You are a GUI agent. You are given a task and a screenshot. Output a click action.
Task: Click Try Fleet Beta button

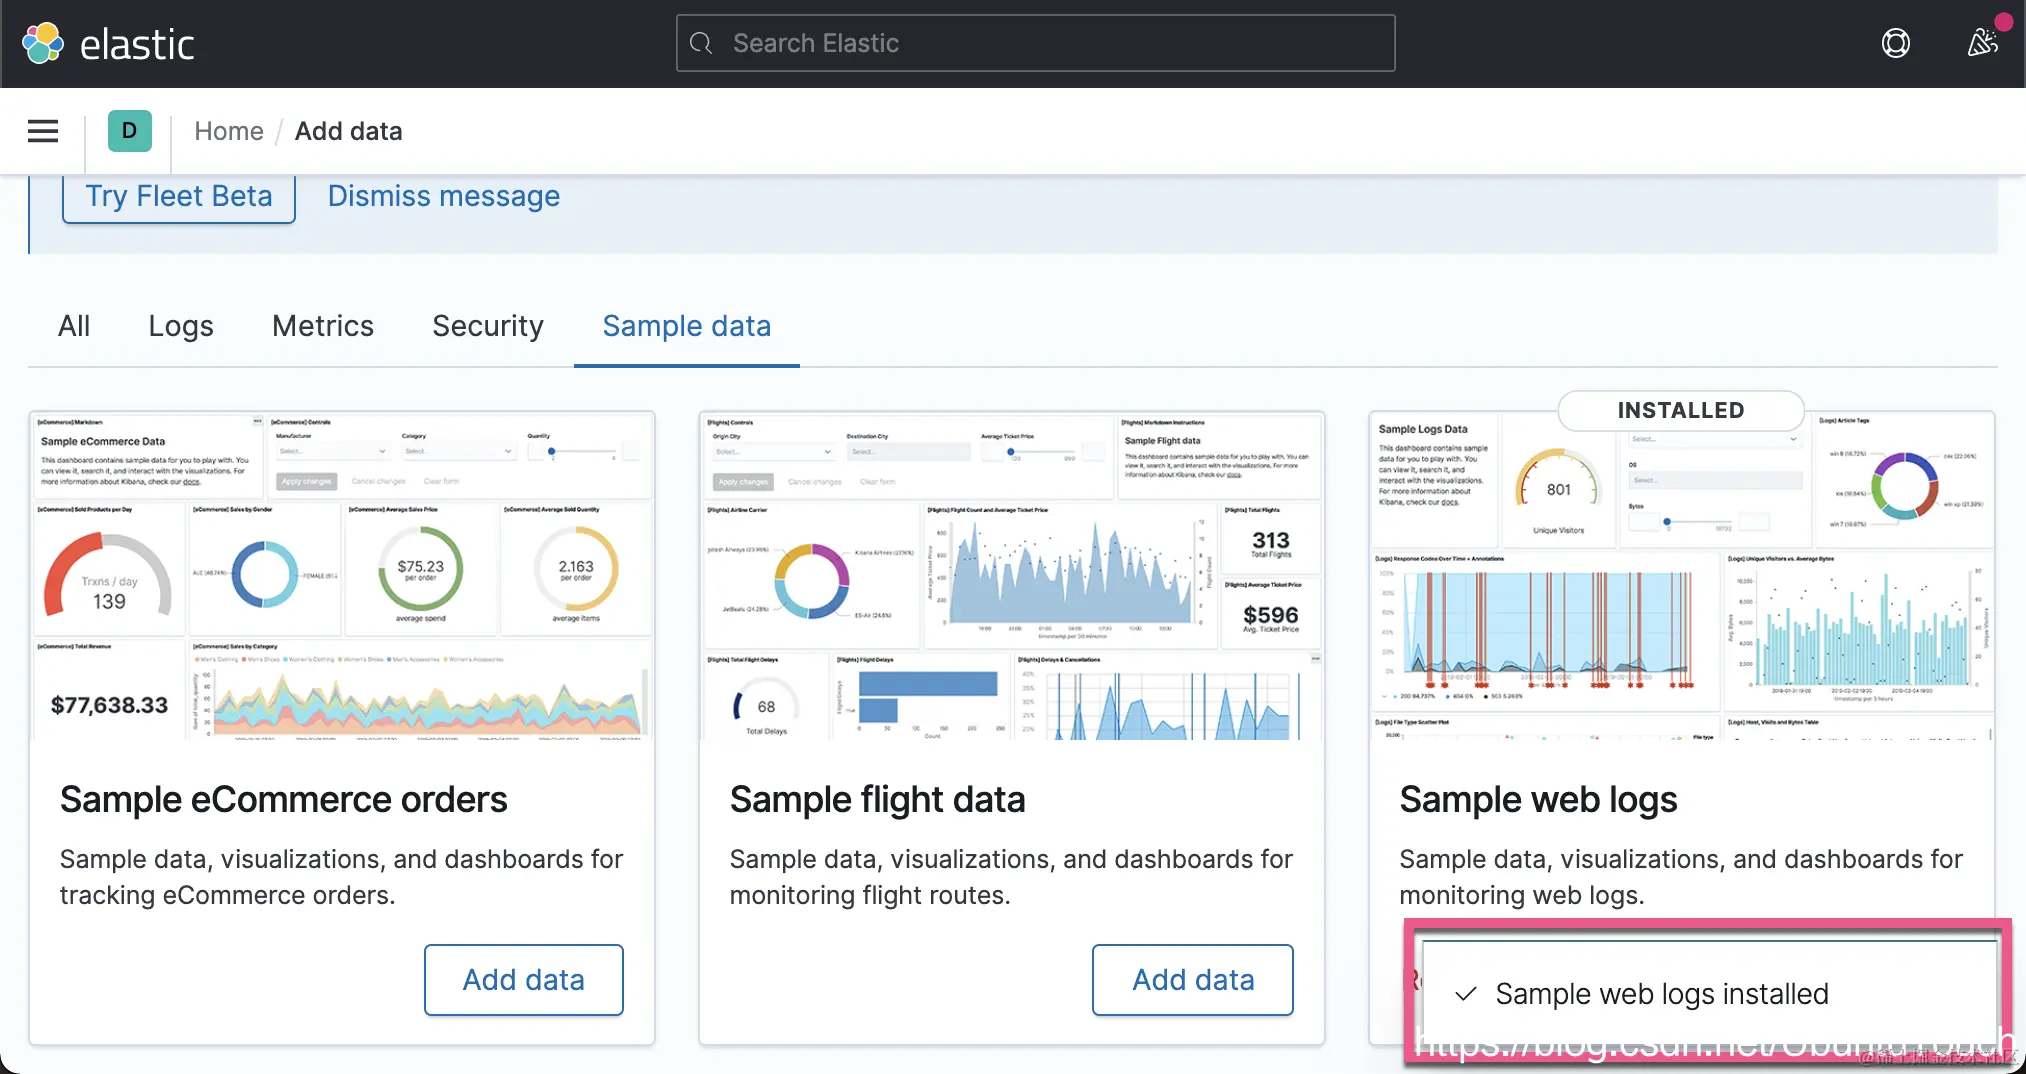[x=179, y=196]
